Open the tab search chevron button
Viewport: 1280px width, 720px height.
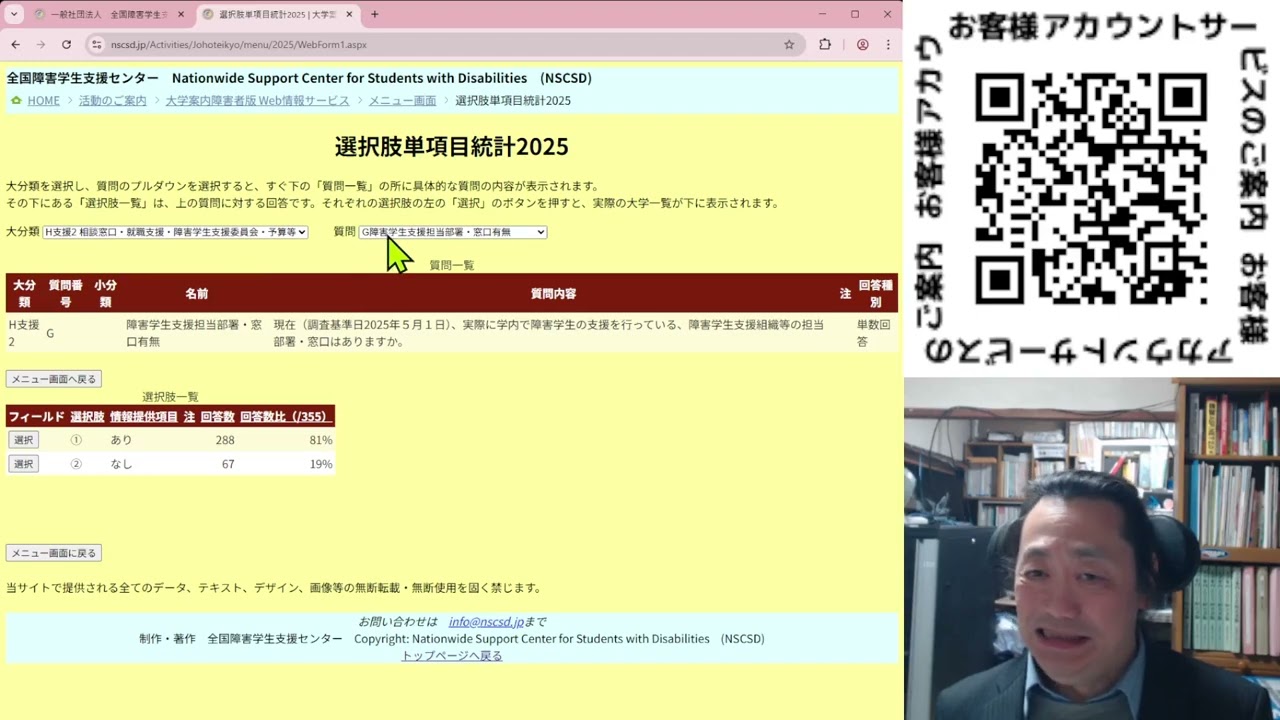pyautogui.click(x=14, y=14)
